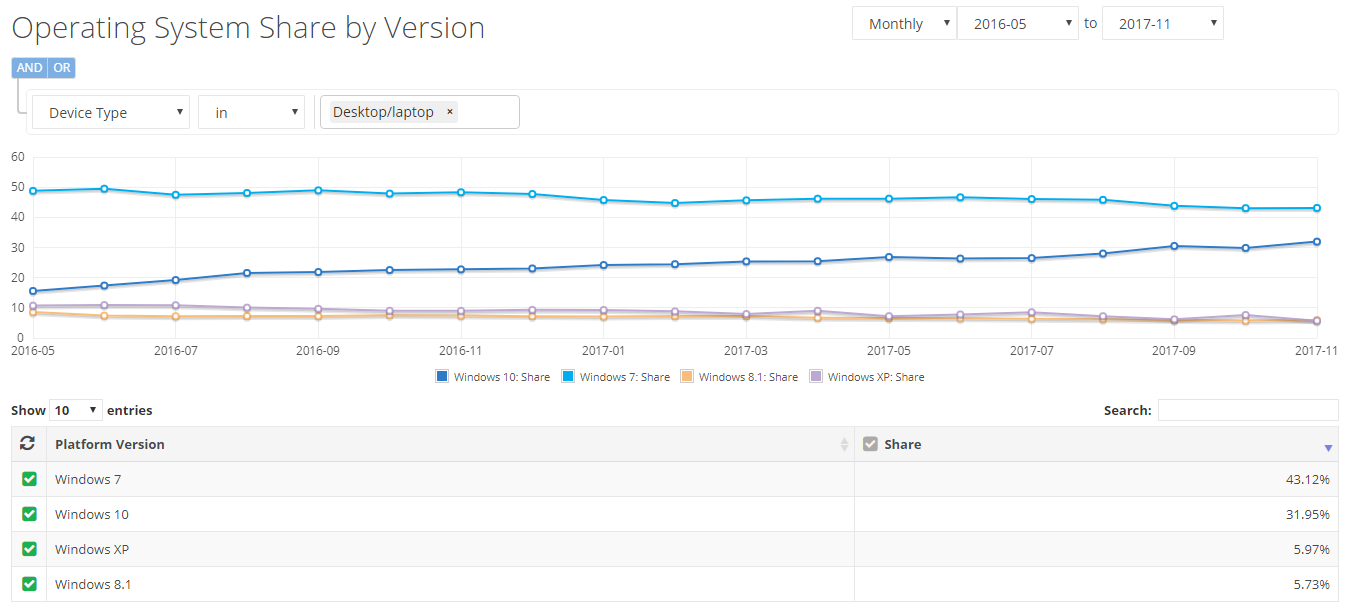Image resolution: width=1348 pixels, height=602 pixels.
Task: Open the Show entries count dropdown
Action: (x=76, y=410)
